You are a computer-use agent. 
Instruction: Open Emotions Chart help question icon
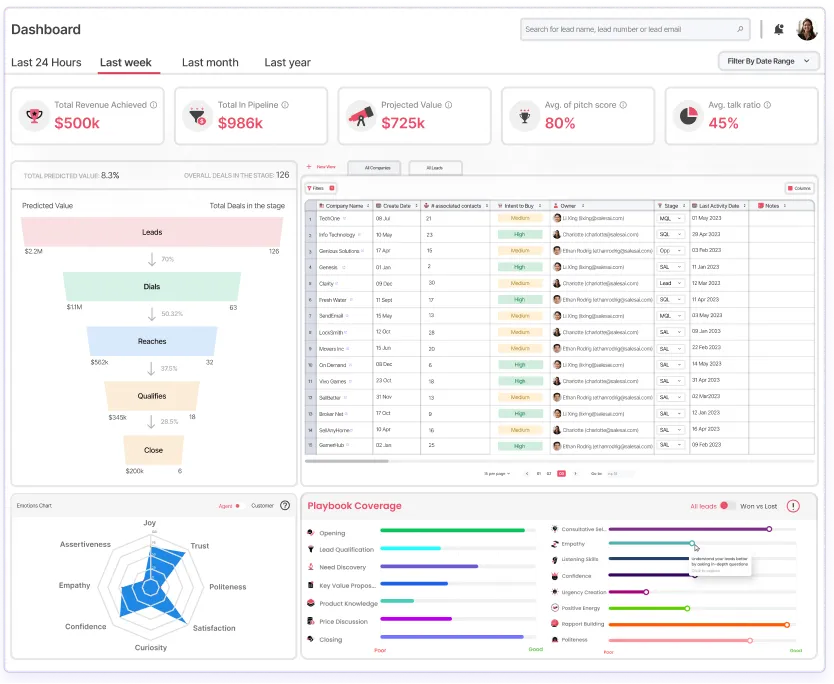[285, 505]
